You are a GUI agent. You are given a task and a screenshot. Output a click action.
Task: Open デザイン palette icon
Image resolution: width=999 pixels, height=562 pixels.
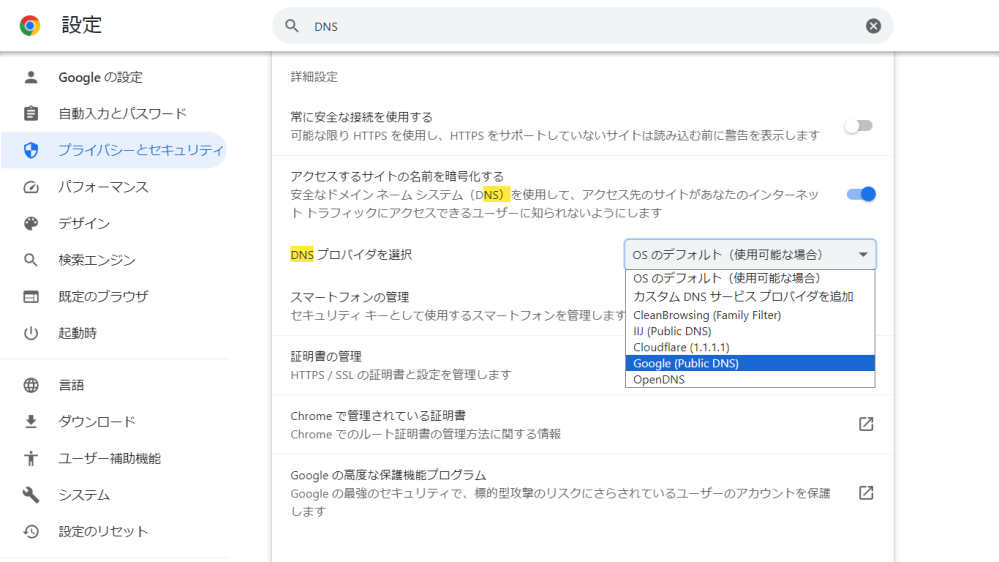(x=31, y=224)
